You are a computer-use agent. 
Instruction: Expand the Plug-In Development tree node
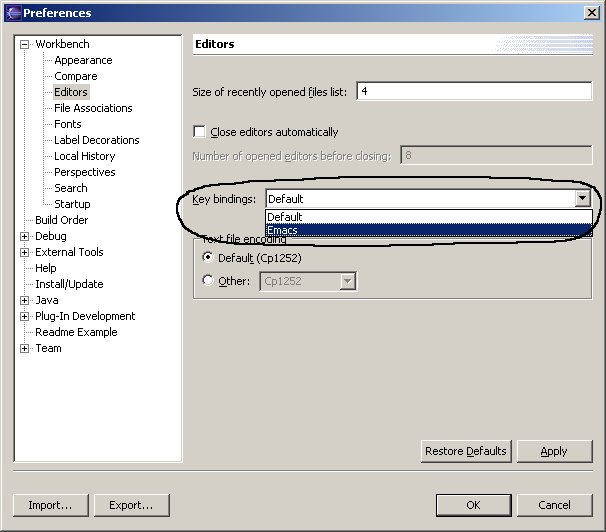[25, 317]
